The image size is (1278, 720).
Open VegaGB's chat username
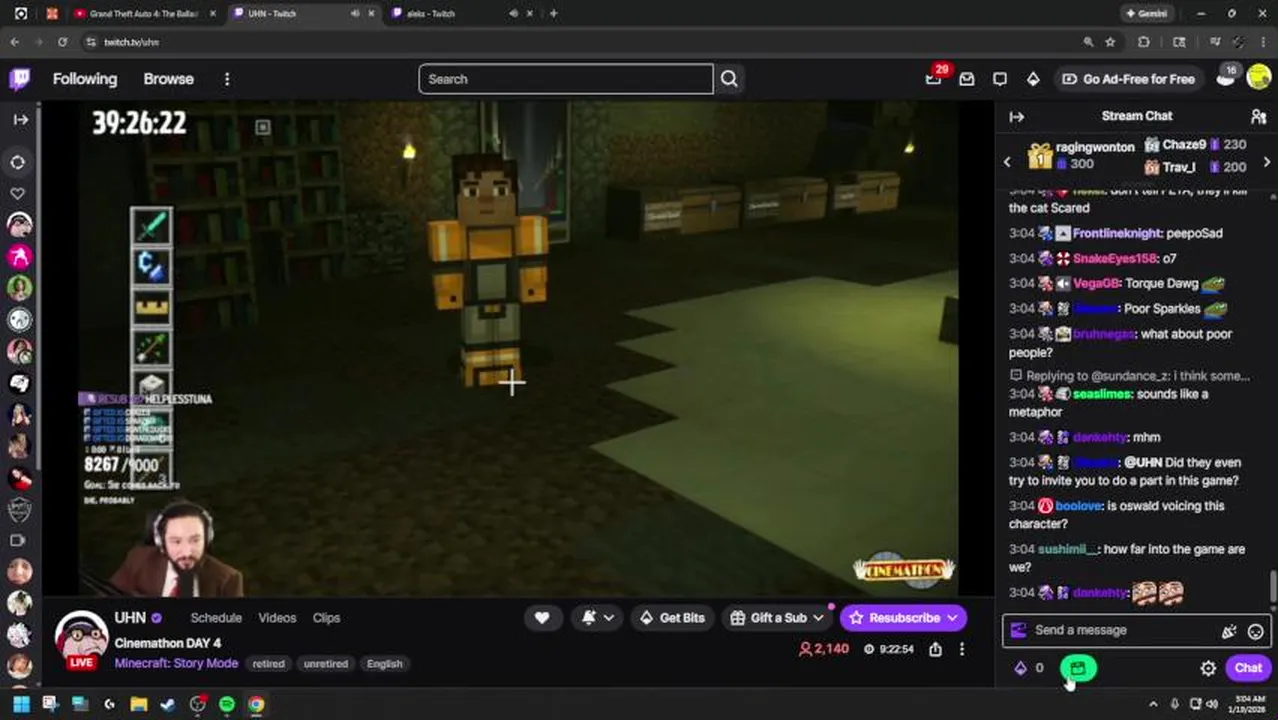point(1097,283)
